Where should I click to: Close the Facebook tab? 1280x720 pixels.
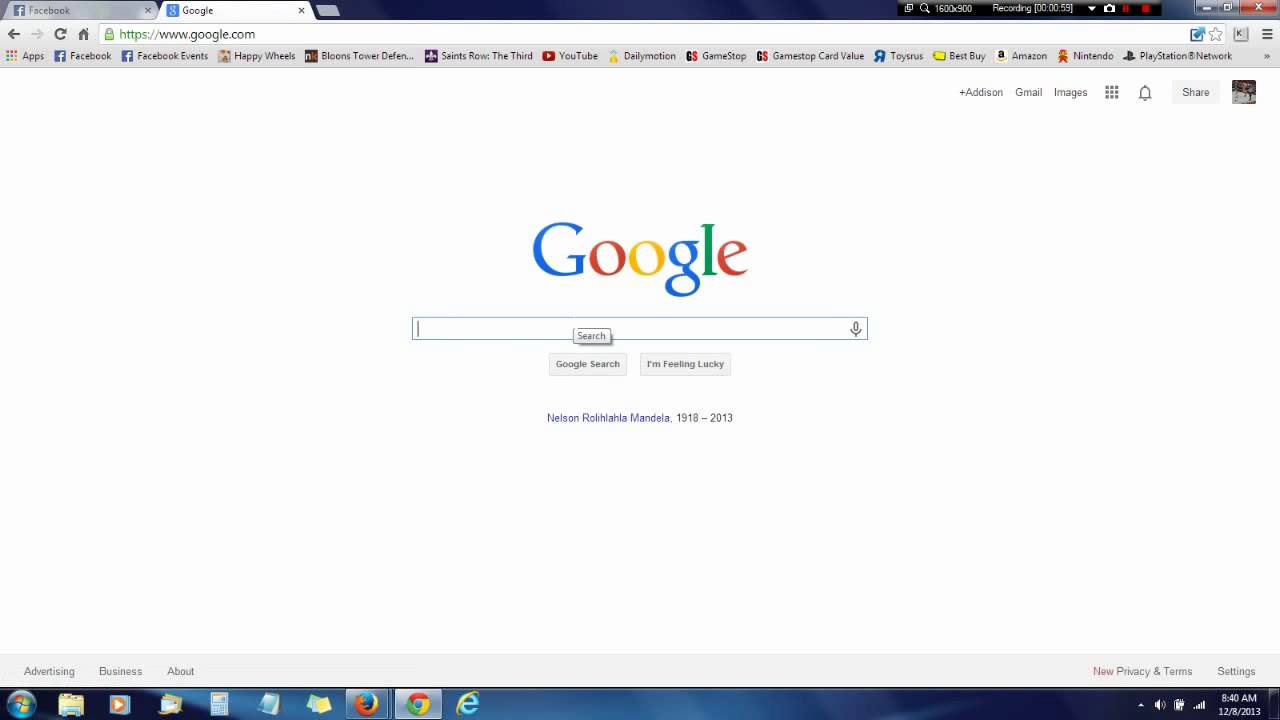(x=148, y=10)
